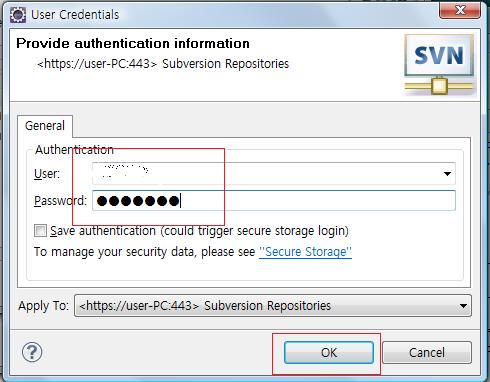
Task: Select the General tab
Action: 45,126
